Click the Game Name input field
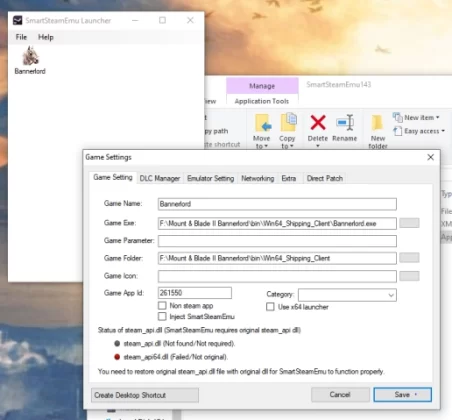The image size is (452, 420). pos(277,204)
